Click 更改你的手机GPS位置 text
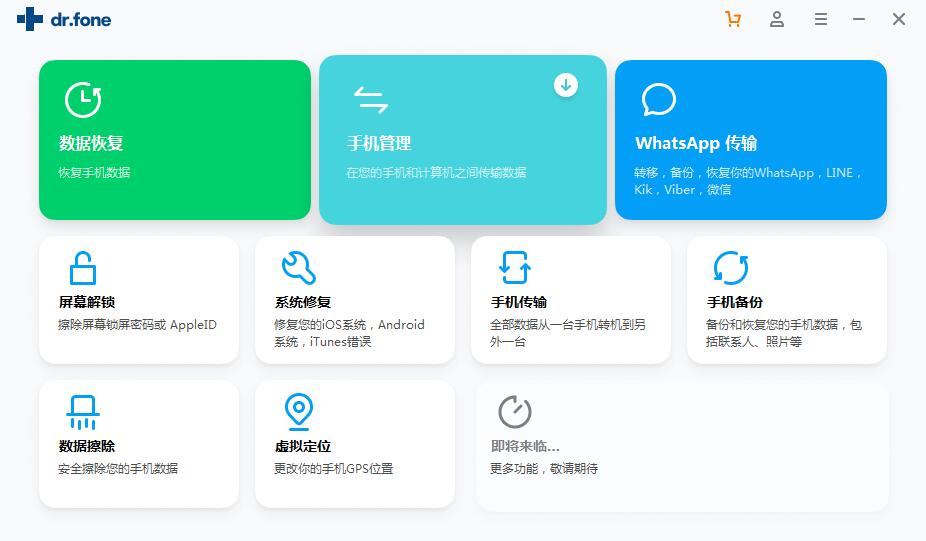Viewport: 926px width, 541px height. pos(334,468)
